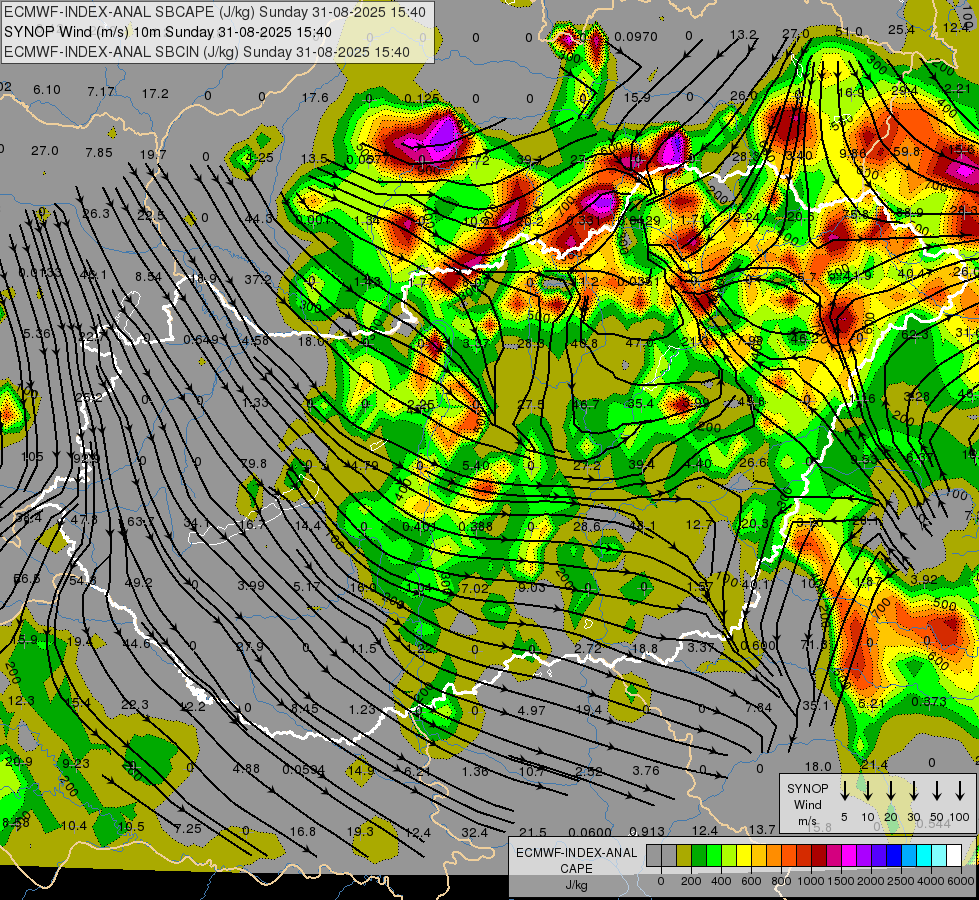The height and width of the screenshot is (900, 979).
Task: Click the map value '7.02'
Action: point(475,588)
